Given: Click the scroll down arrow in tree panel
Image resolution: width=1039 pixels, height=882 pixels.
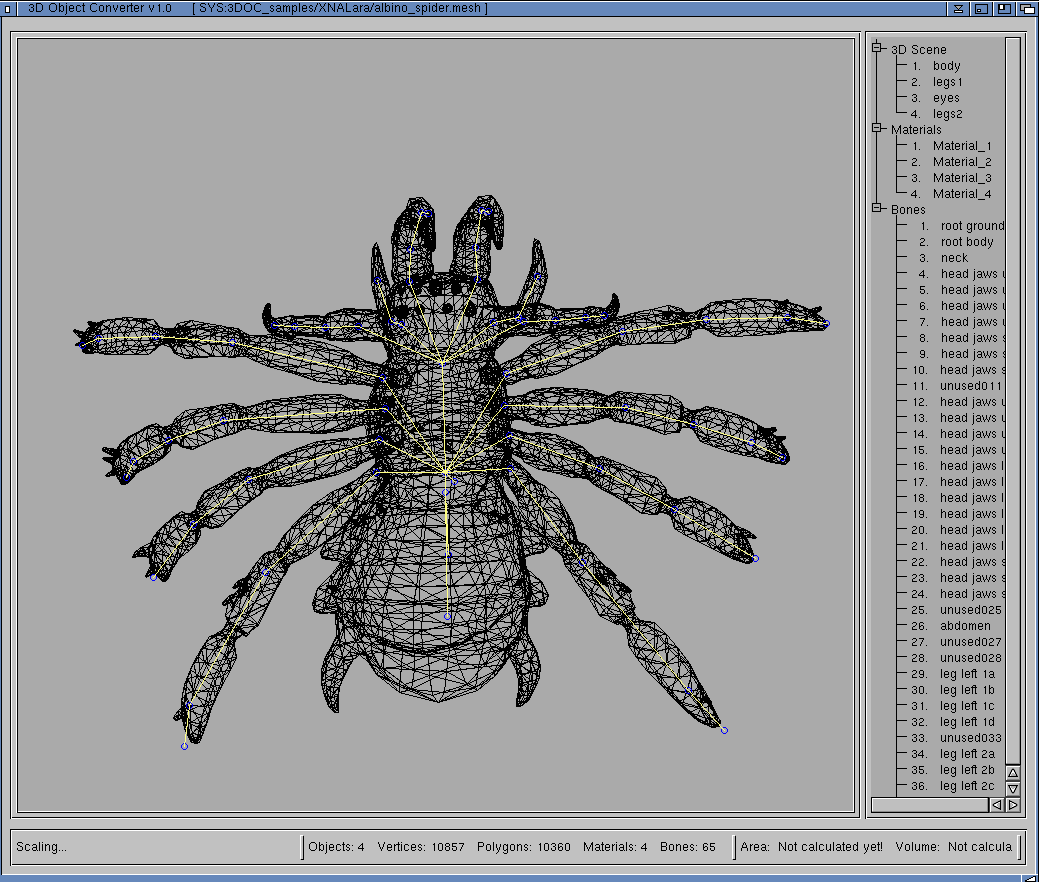Looking at the screenshot, I should [x=1013, y=789].
